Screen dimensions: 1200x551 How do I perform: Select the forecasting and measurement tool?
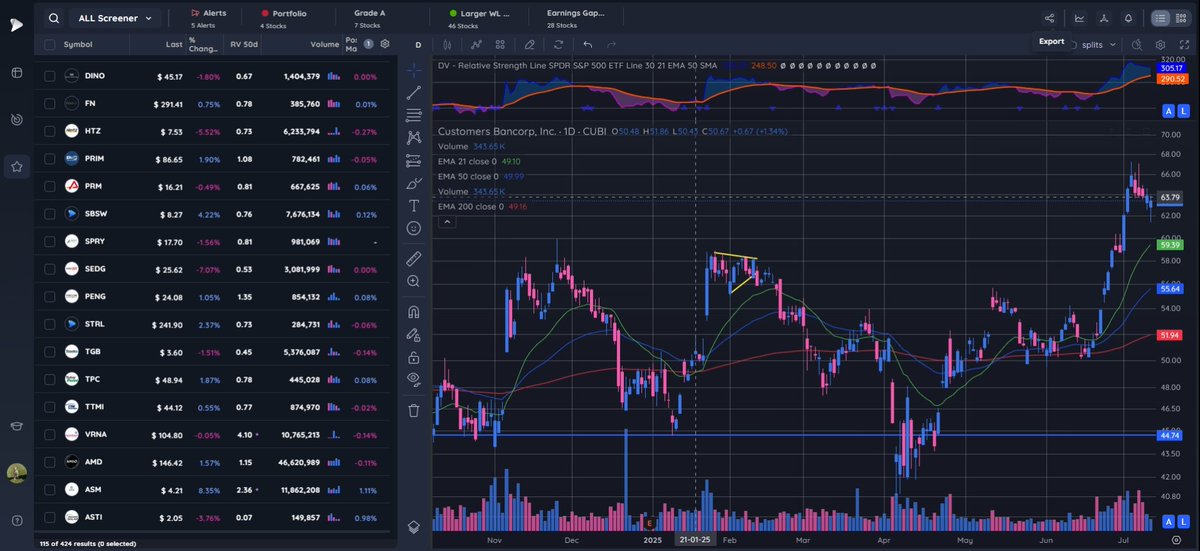click(x=414, y=160)
